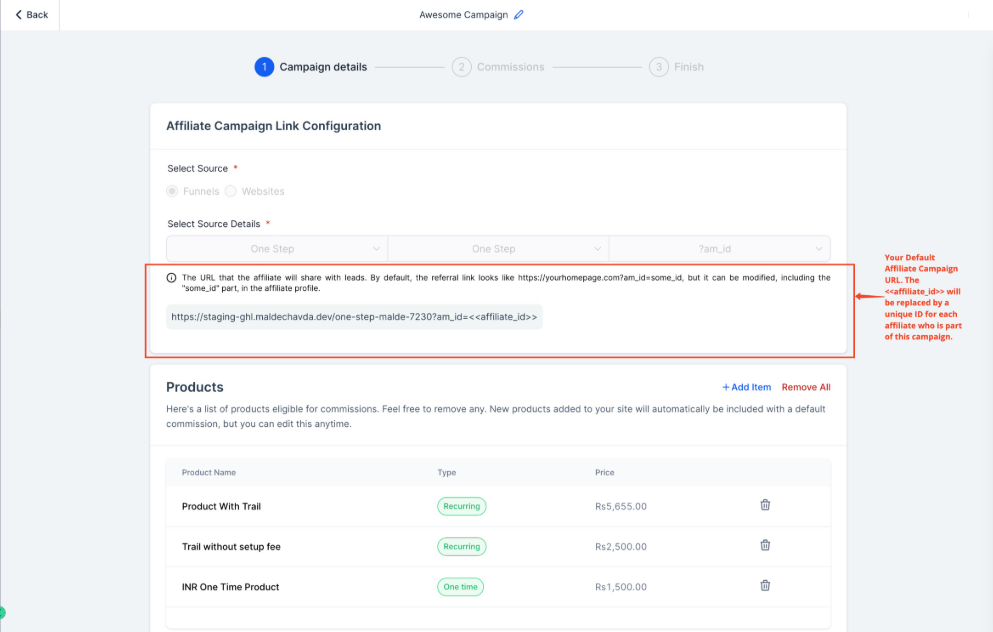Viewport: 993px width, 632px height.
Task: Click the Select Source Details label
Action: [x=213, y=224]
